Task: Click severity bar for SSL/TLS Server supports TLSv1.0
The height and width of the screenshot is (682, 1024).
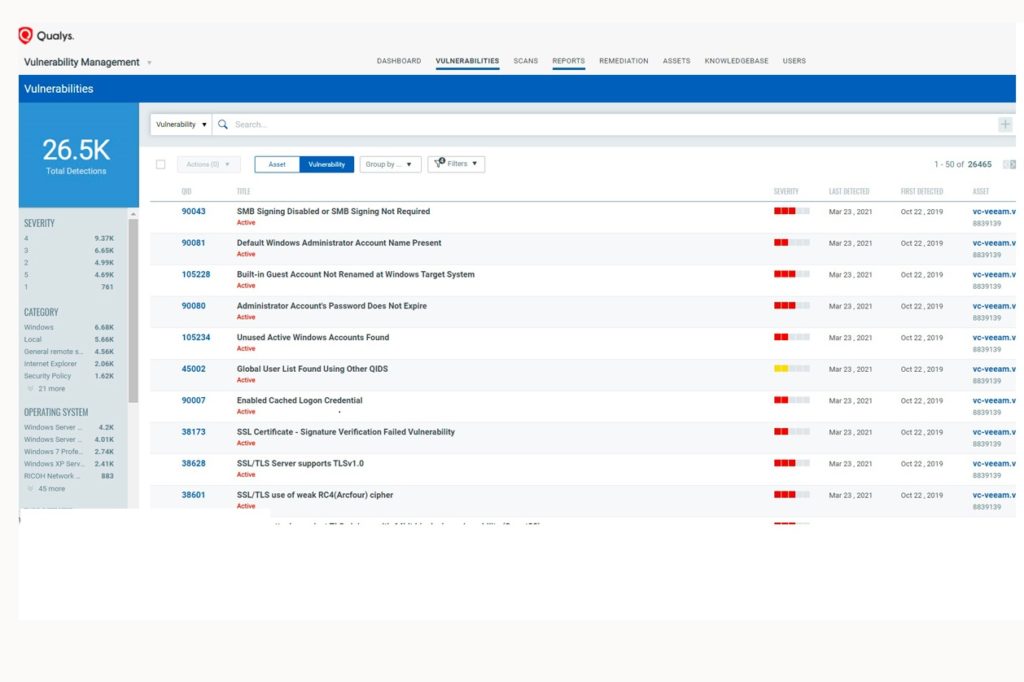Action: coord(792,463)
